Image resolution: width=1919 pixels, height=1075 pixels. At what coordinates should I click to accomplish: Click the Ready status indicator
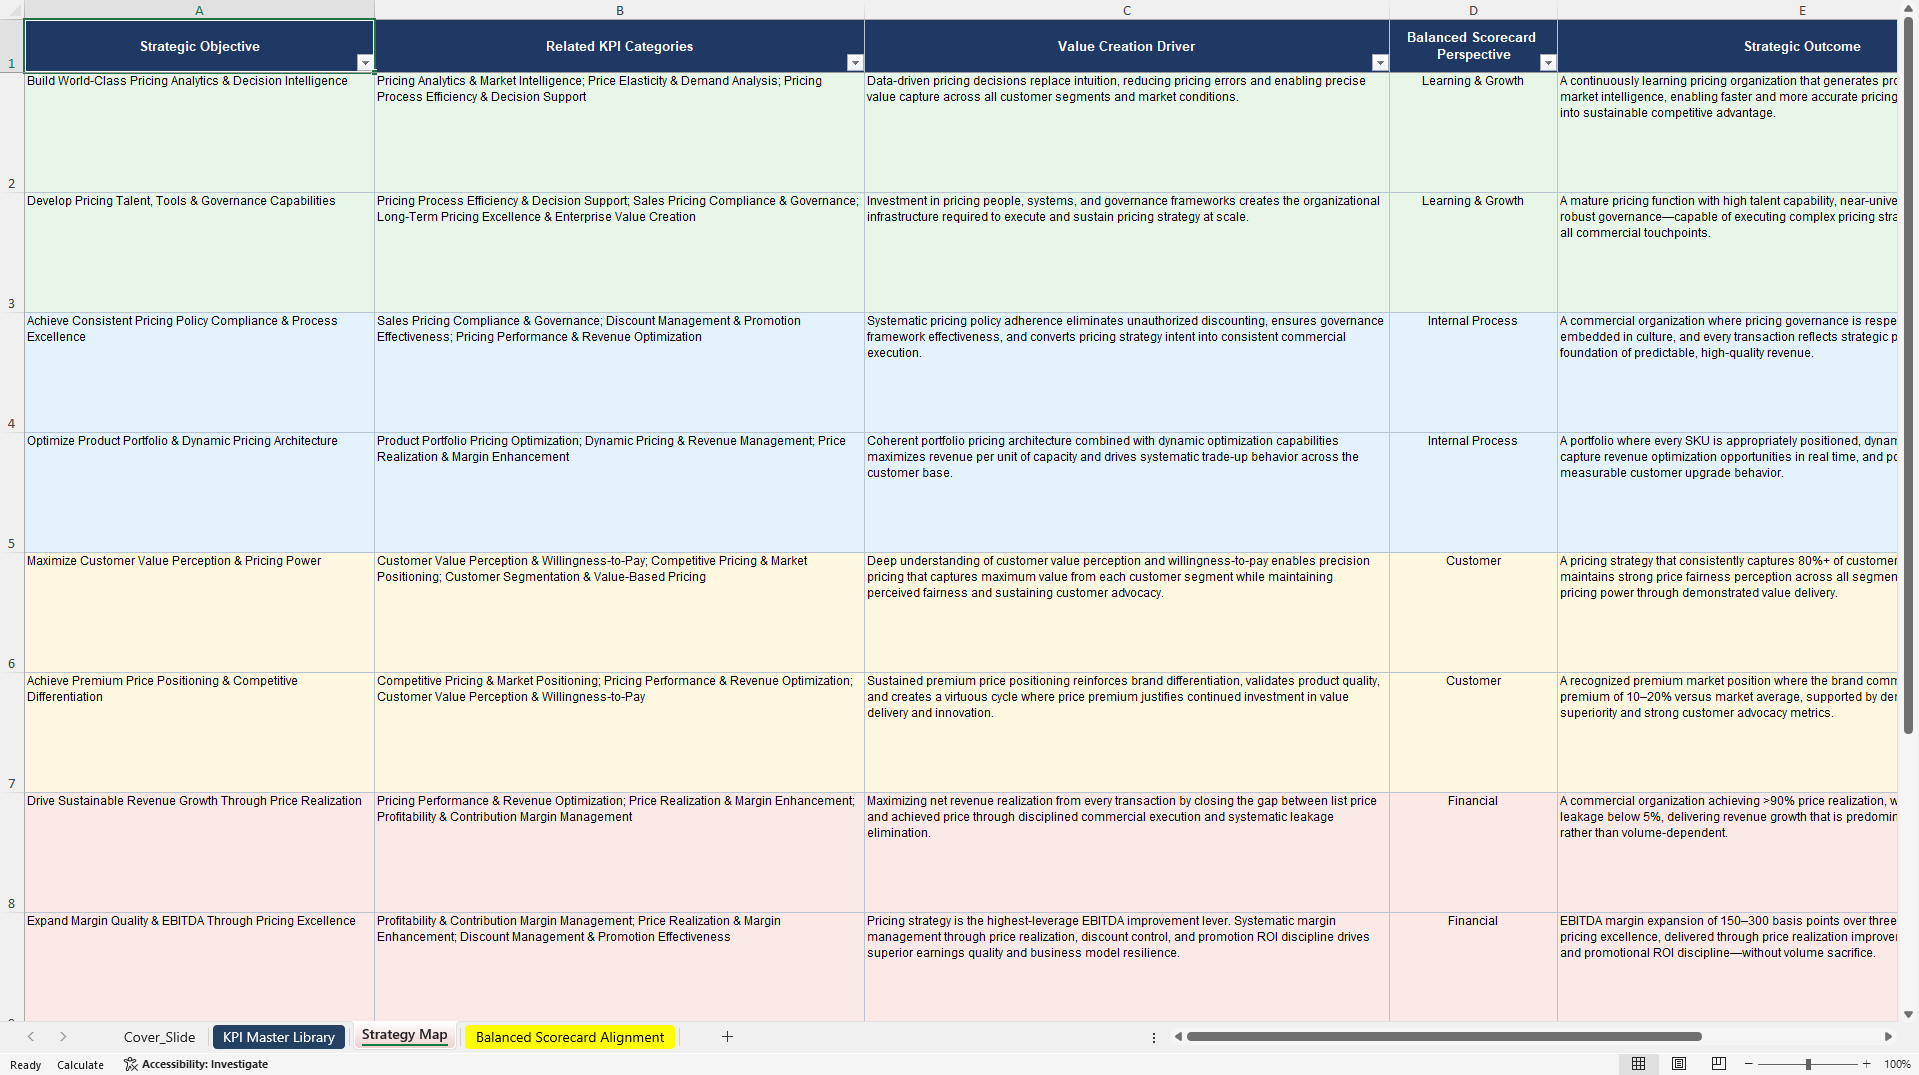[25, 1065]
